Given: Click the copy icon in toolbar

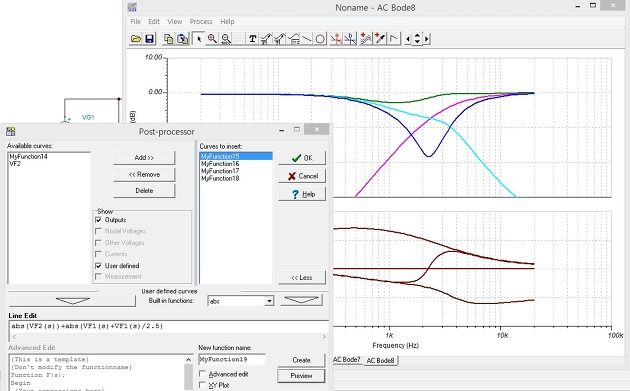Looking at the screenshot, I should click(168, 39).
